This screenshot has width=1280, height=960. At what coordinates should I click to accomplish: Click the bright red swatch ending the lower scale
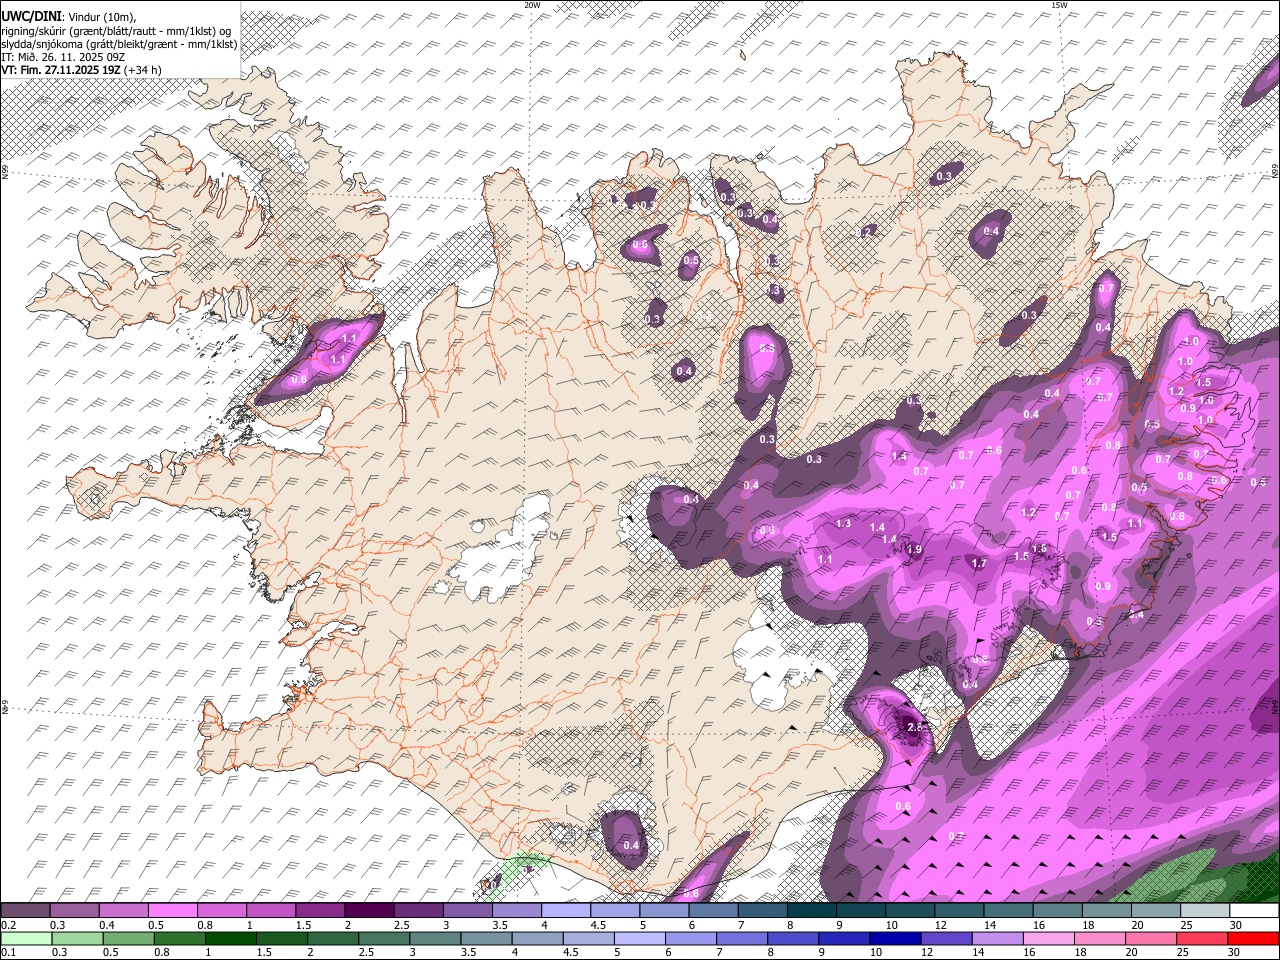click(1253, 938)
